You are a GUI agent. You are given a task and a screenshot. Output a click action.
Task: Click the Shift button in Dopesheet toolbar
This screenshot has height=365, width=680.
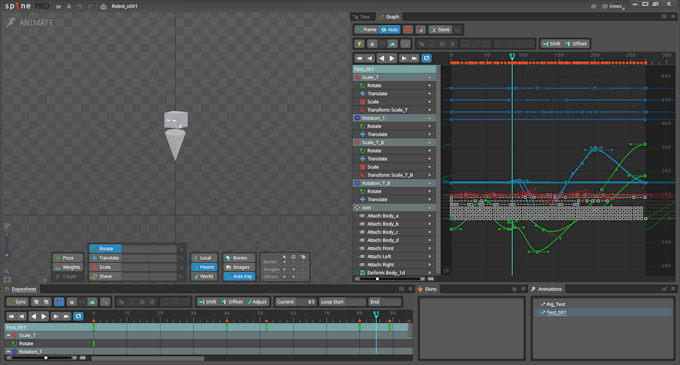click(x=207, y=302)
